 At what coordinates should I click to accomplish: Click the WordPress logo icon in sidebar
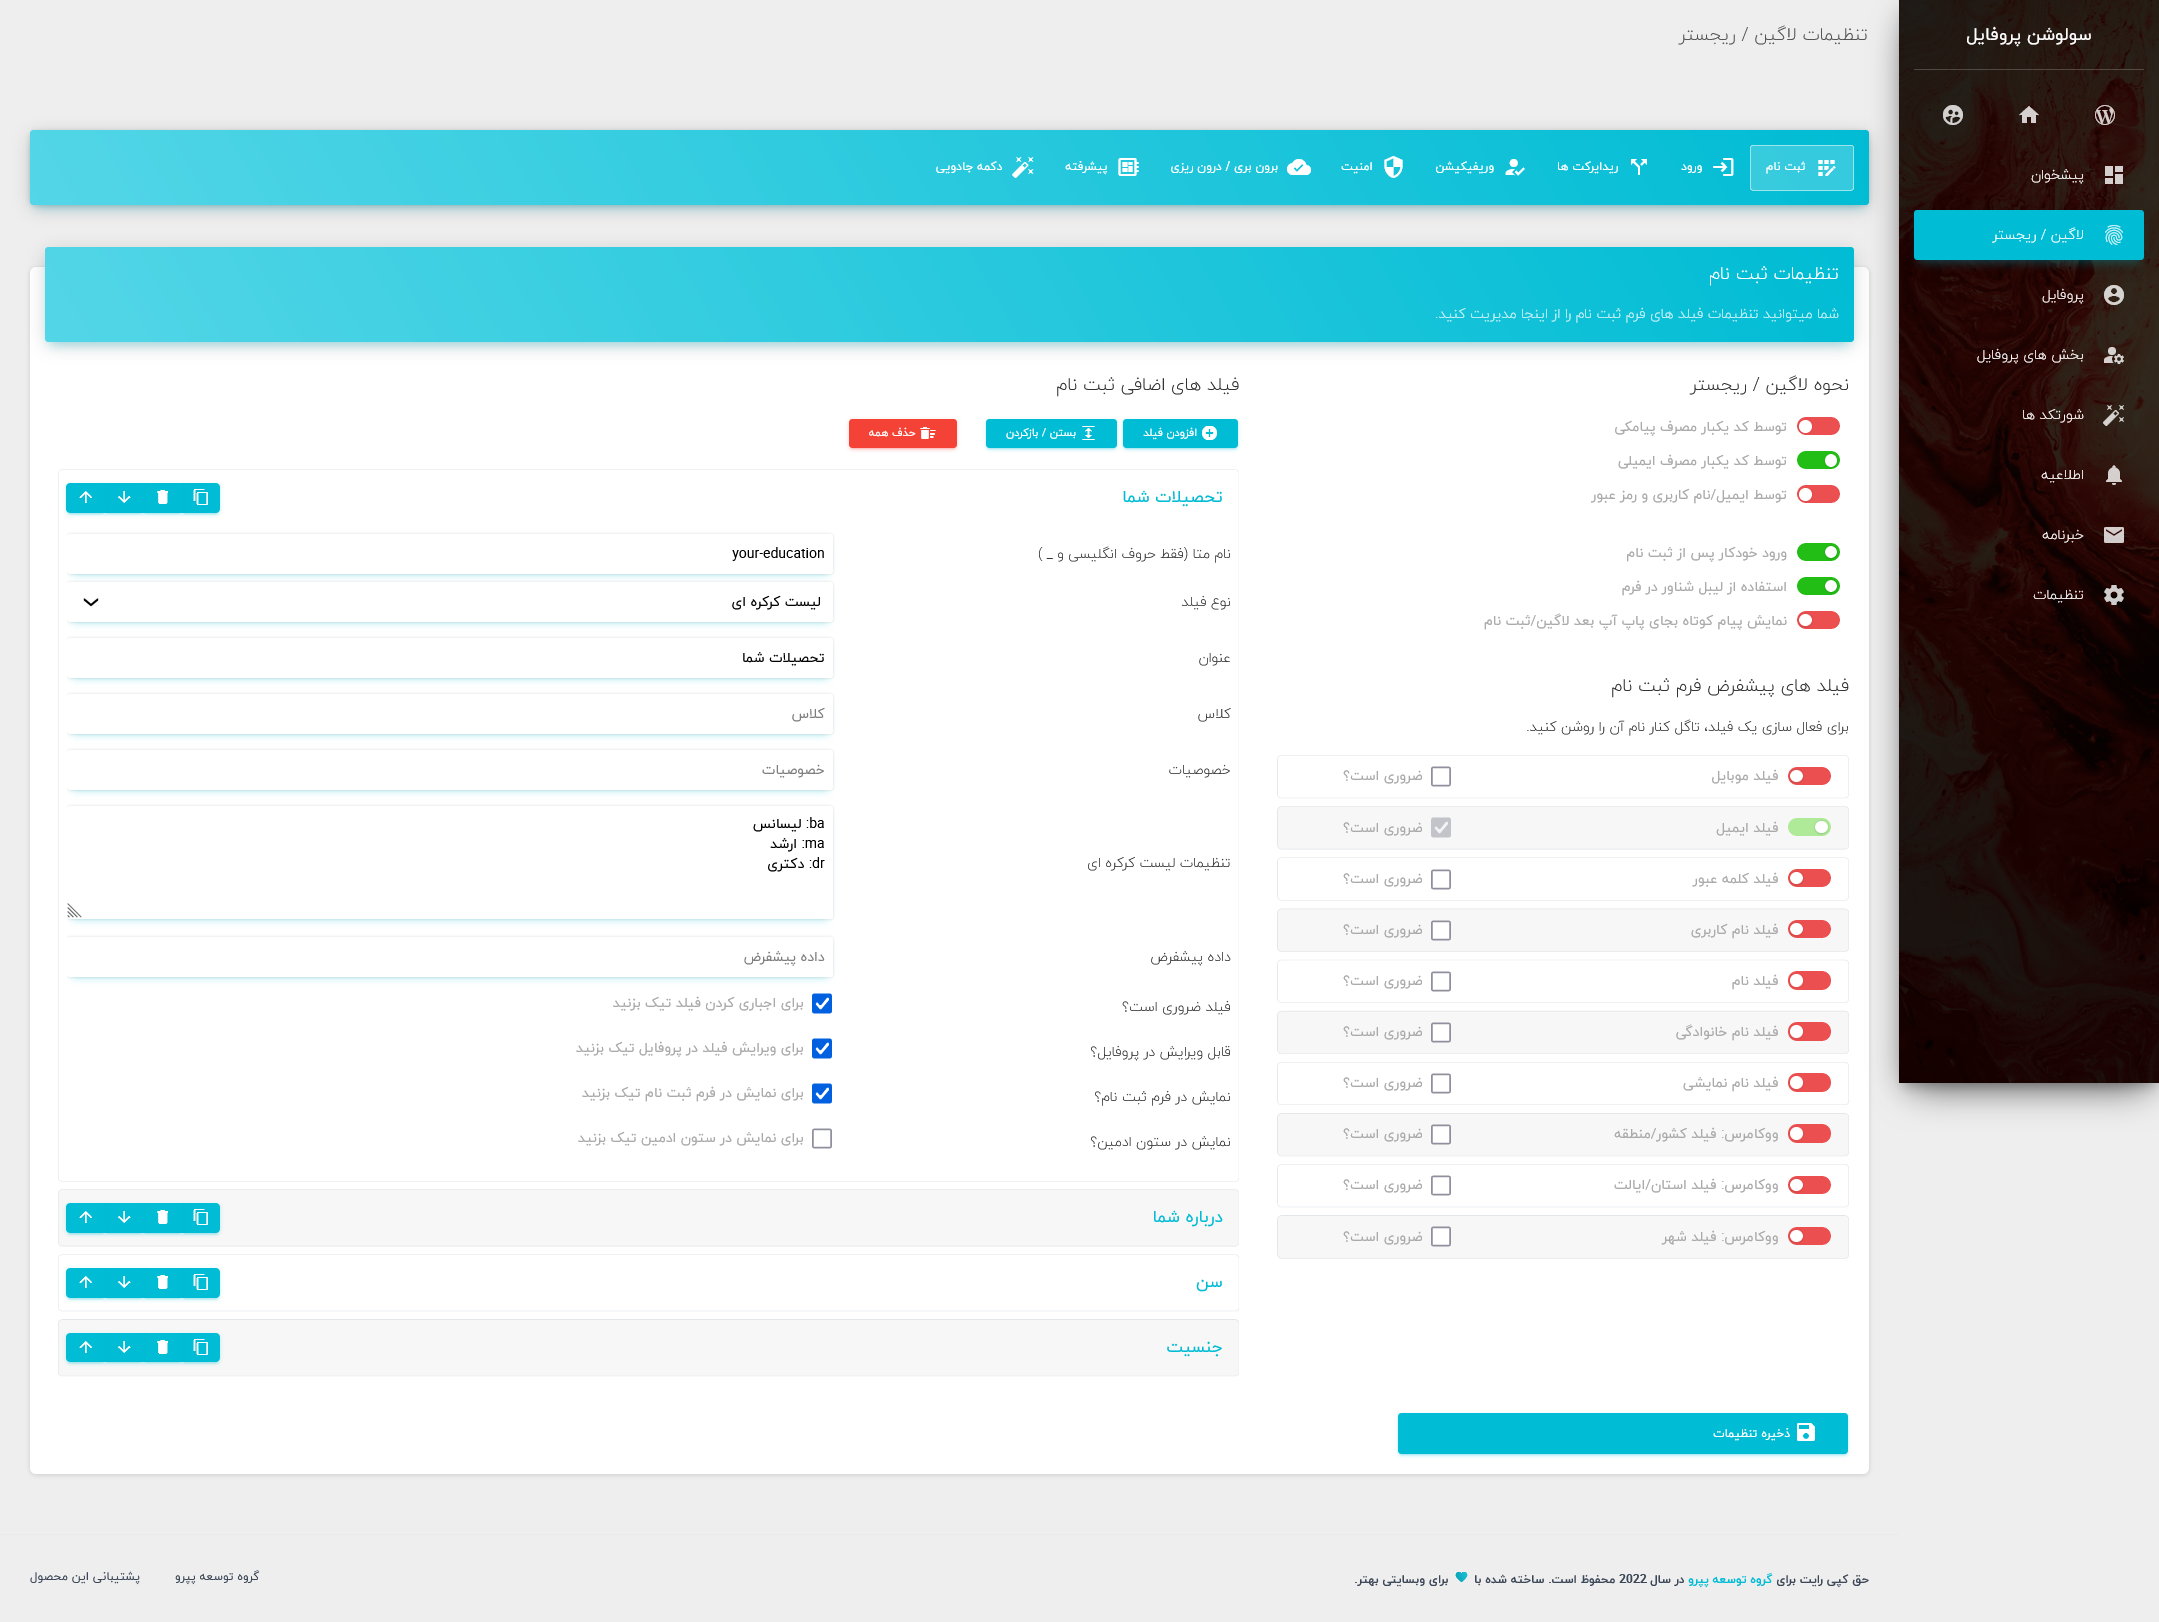tap(2104, 115)
